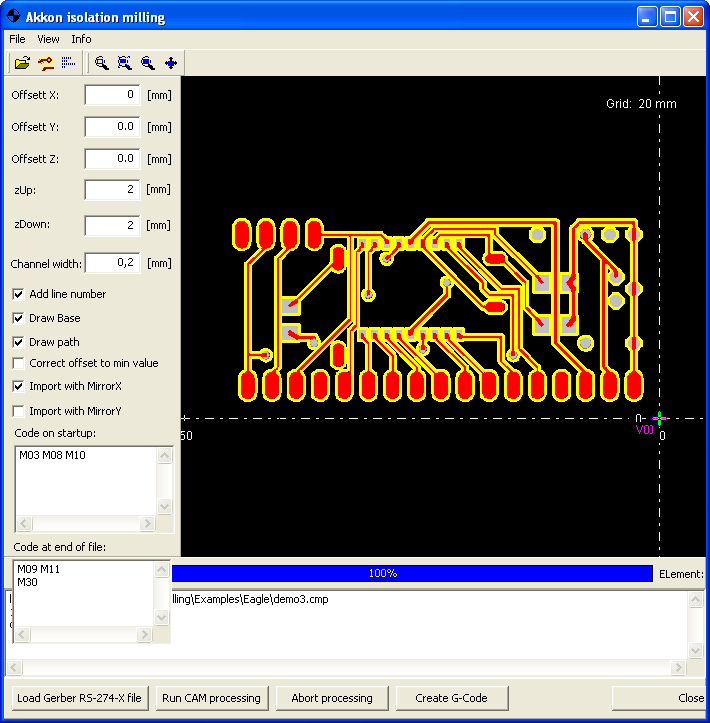Open the View menu
Screen dimensions: 710x723
click(48, 39)
